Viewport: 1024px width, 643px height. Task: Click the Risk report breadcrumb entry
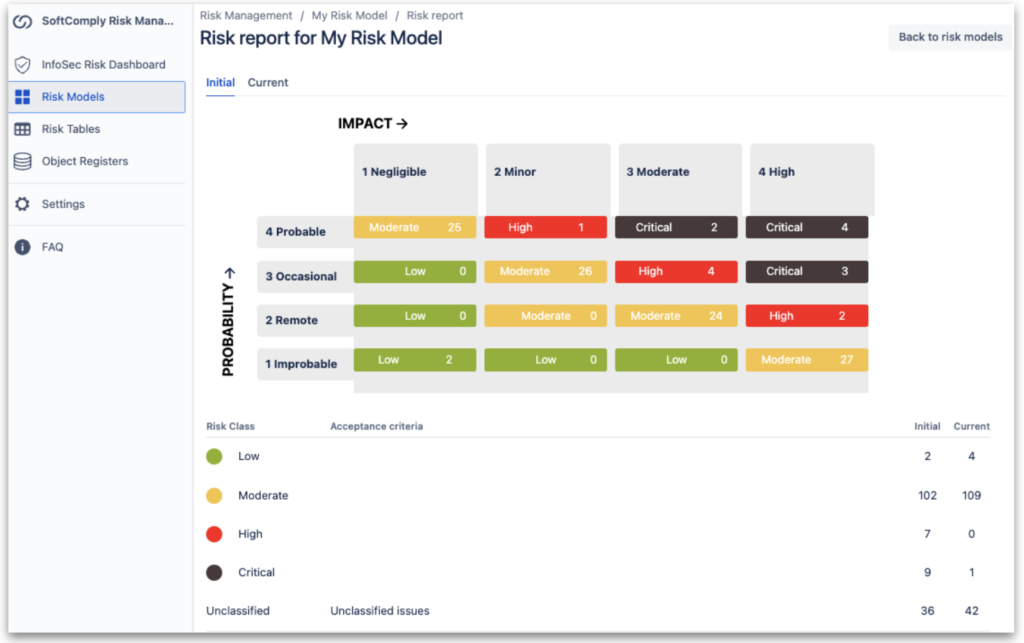click(x=434, y=15)
